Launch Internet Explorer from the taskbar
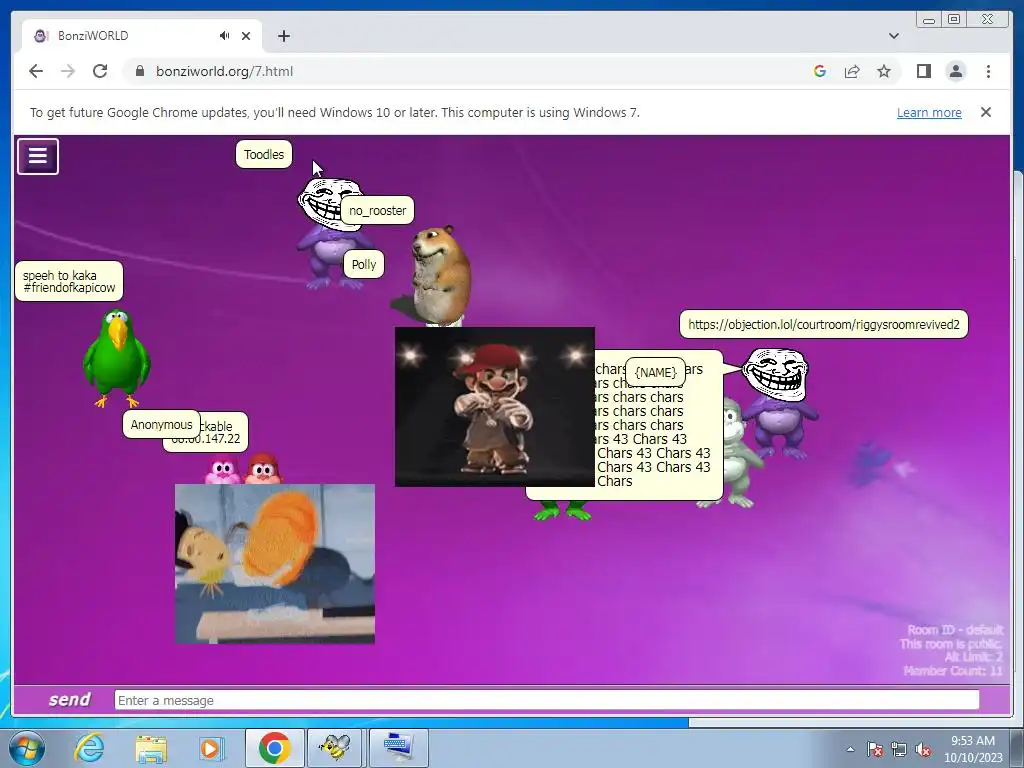1024x768 pixels. coord(89,748)
